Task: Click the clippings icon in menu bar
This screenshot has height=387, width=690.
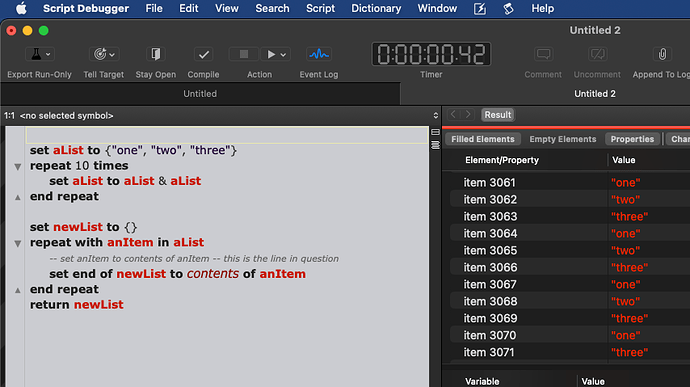Action: [x=480, y=8]
